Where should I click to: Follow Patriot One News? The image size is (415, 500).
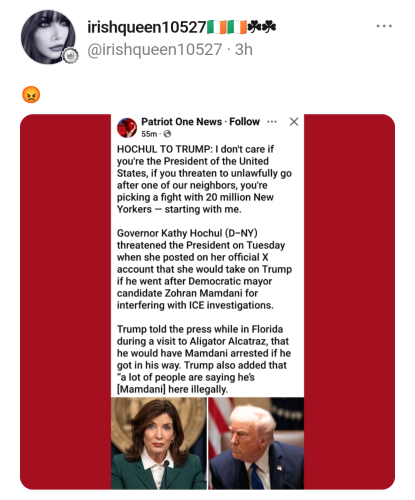244,122
